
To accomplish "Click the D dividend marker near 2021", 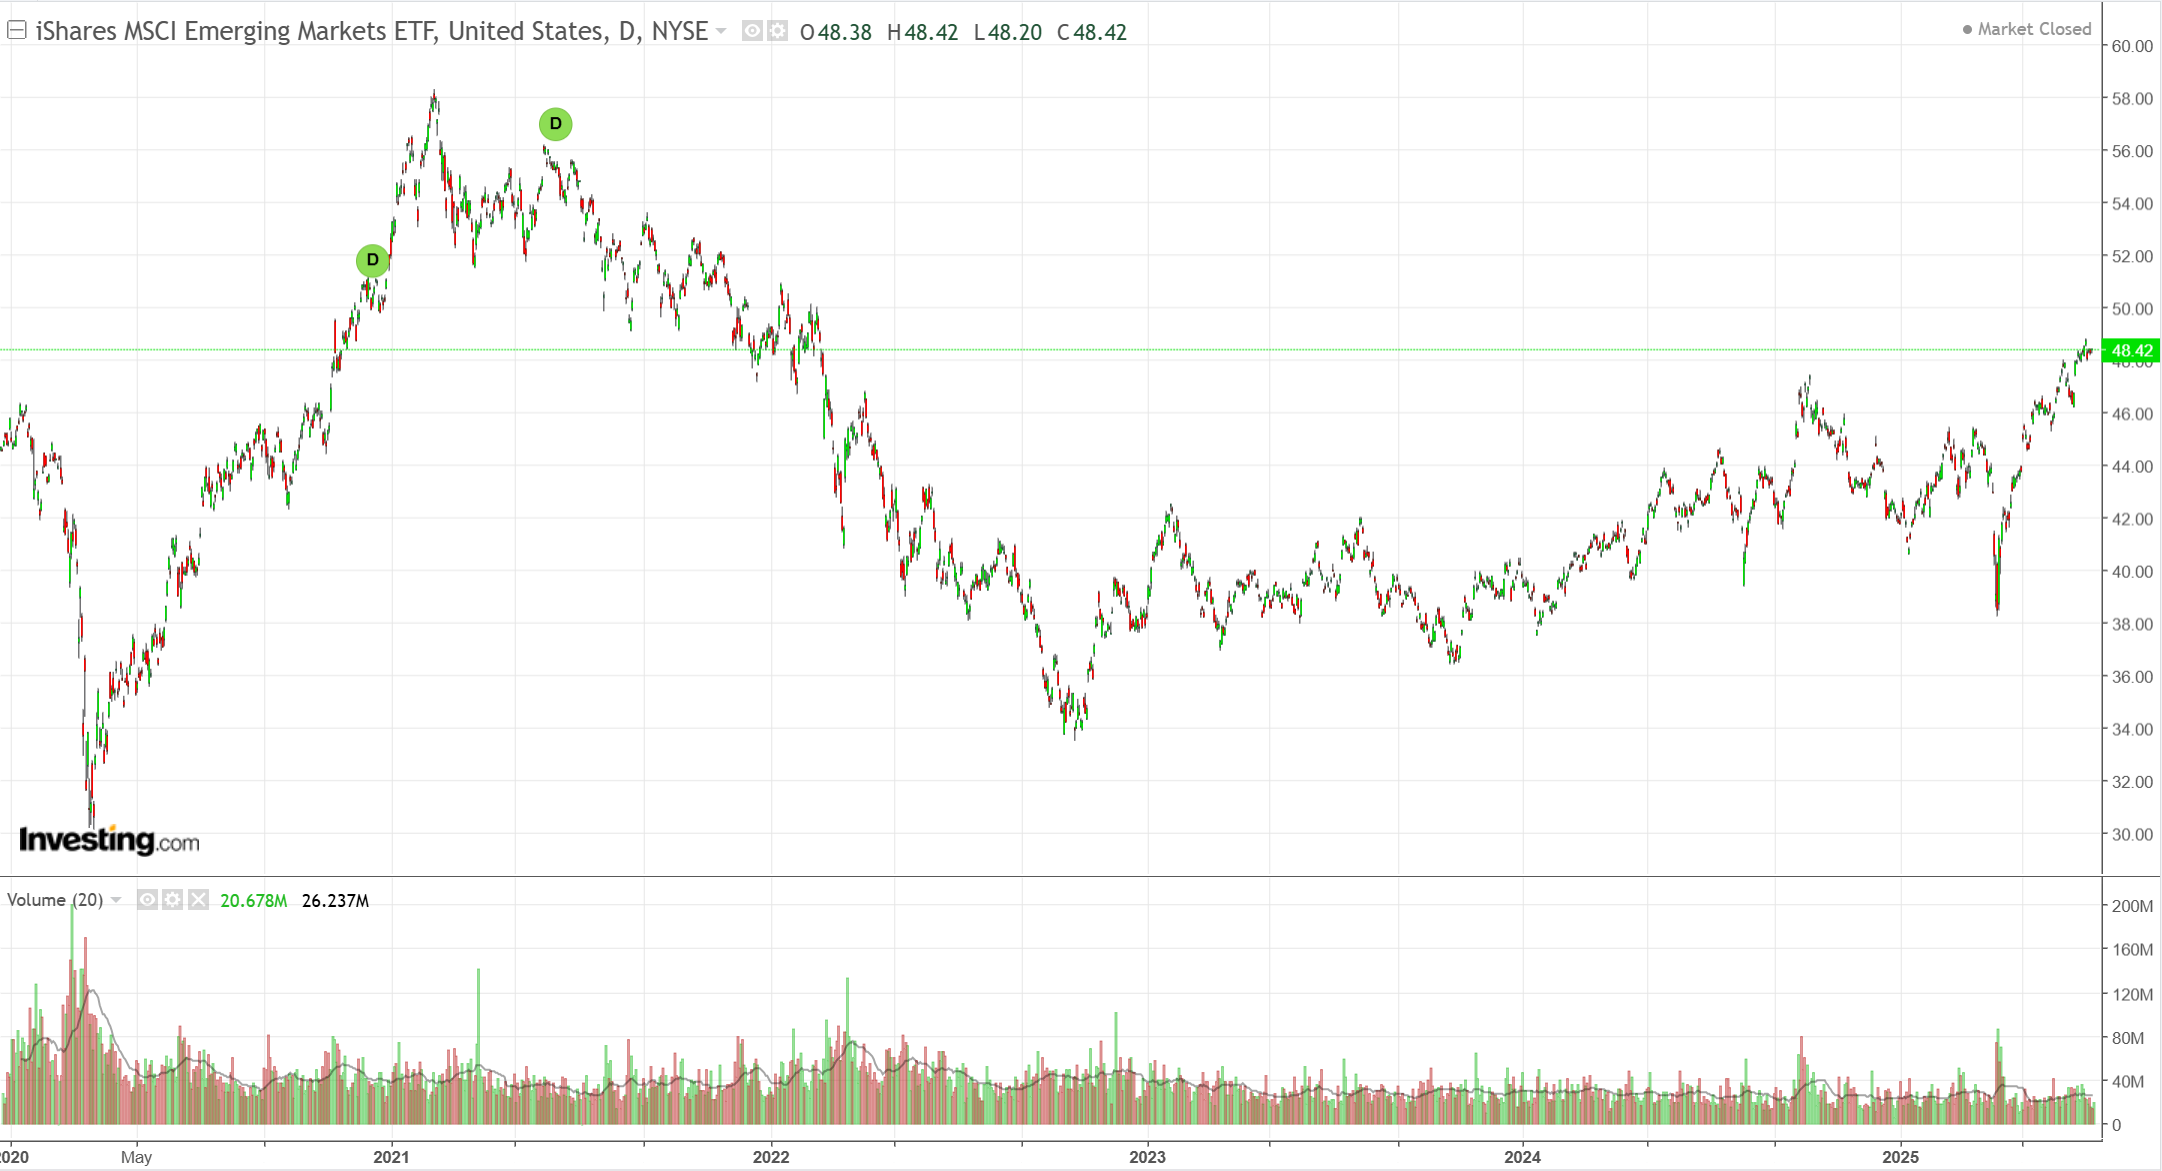I will tap(372, 260).
